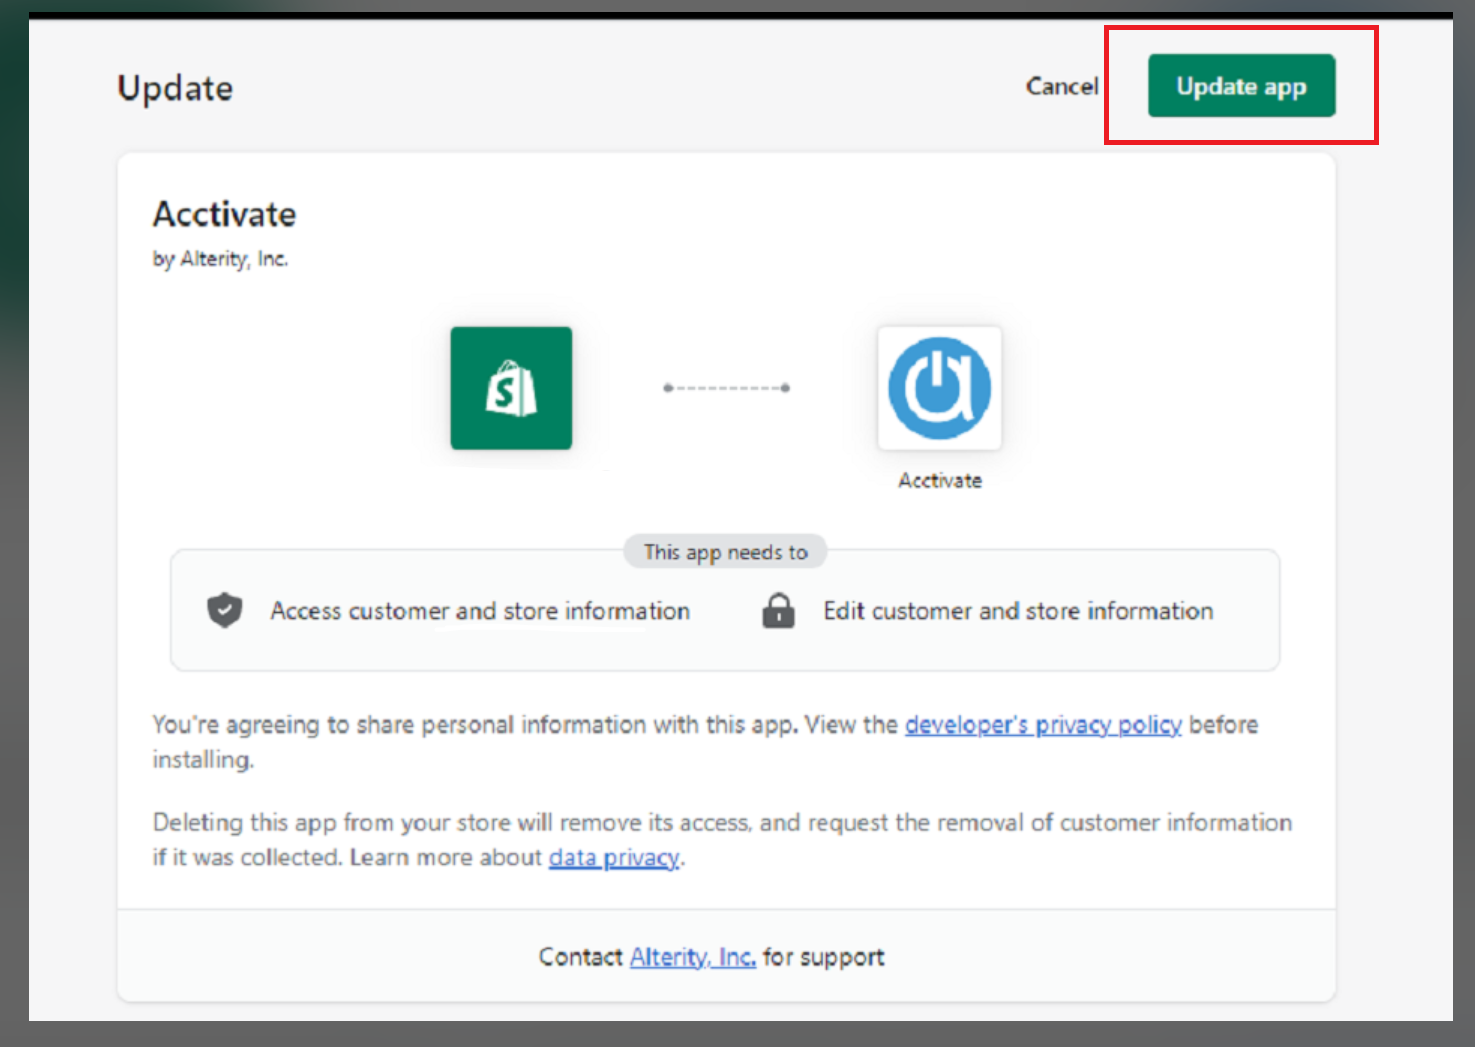Screen dimensions: 1475x1047
Task: Click the 'Access customer and store information' text
Action: tap(480, 611)
